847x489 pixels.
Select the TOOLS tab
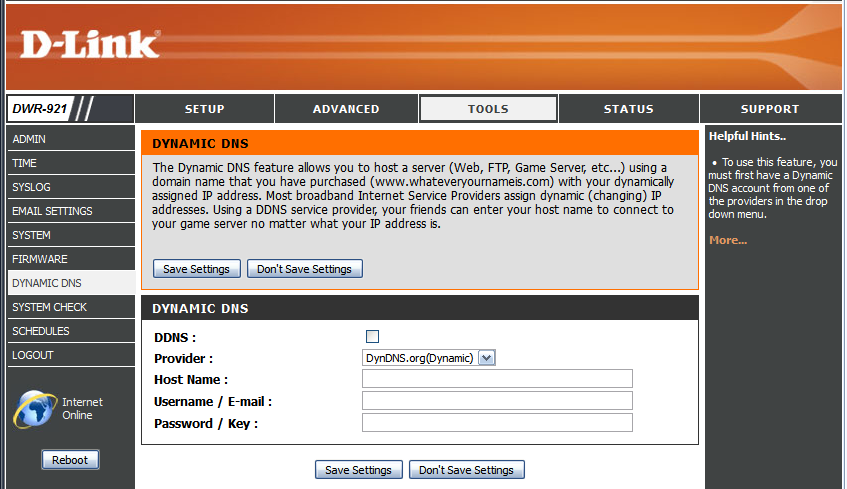point(488,109)
